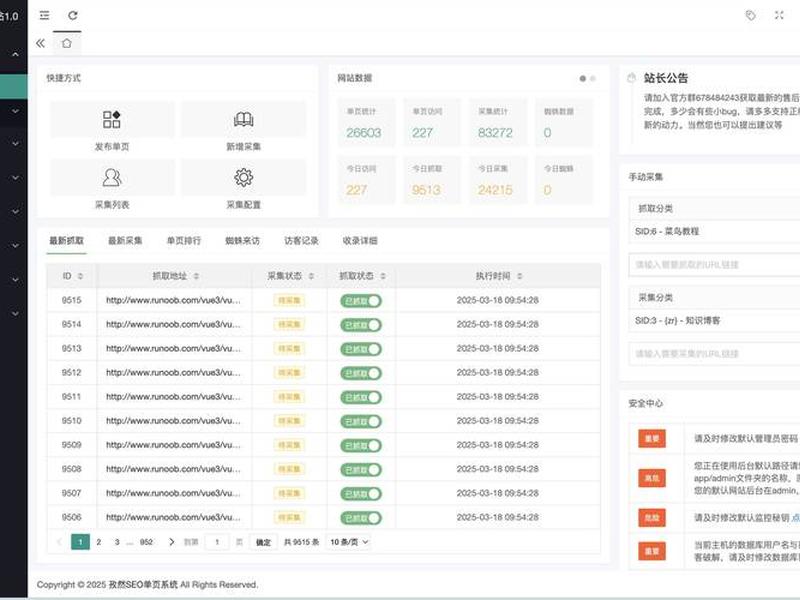The image size is (800, 600).
Task: Click the double-left arrow tab scroller
Action: [x=40, y=43]
